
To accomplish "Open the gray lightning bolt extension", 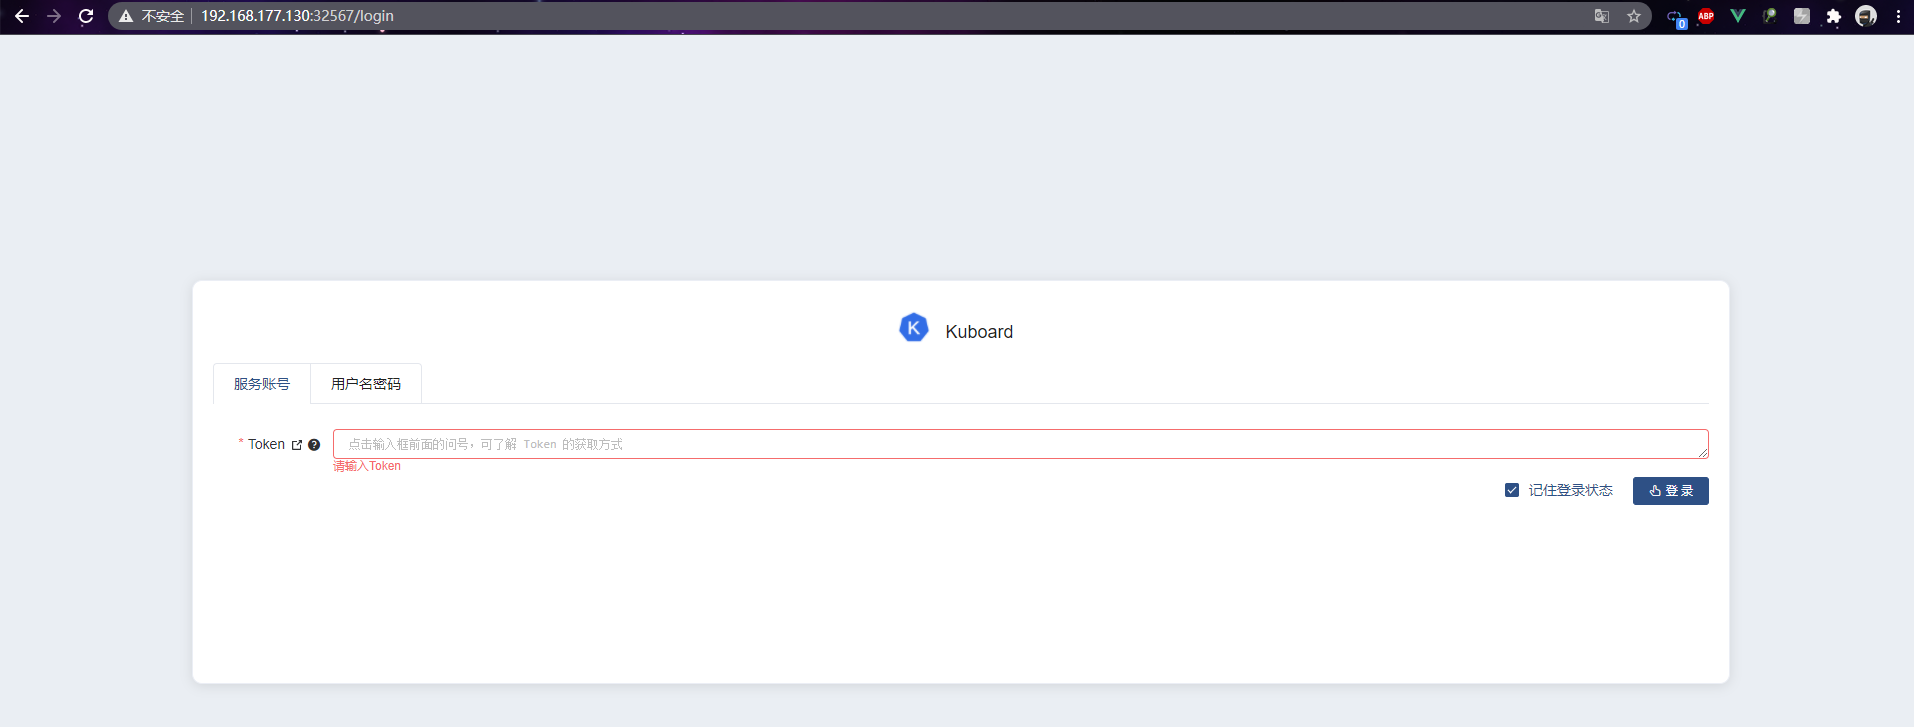I will [1802, 16].
